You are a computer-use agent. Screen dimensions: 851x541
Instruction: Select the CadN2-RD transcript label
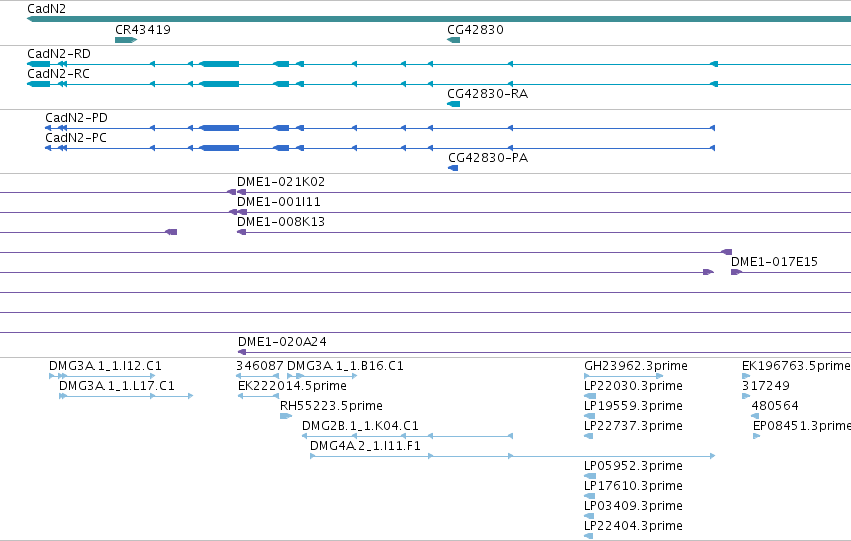[x=59, y=54]
